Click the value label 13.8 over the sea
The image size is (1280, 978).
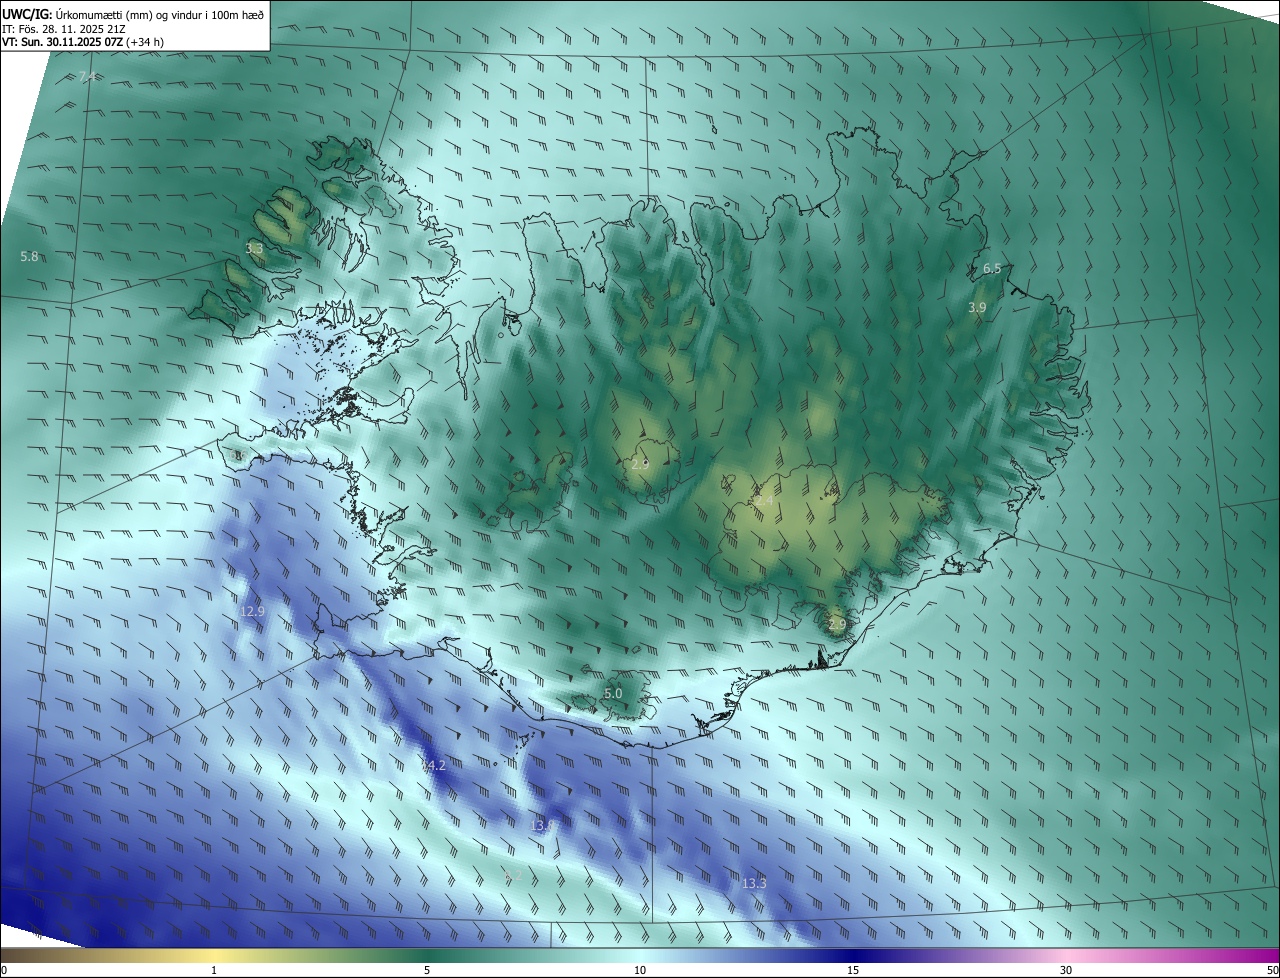coord(542,825)
